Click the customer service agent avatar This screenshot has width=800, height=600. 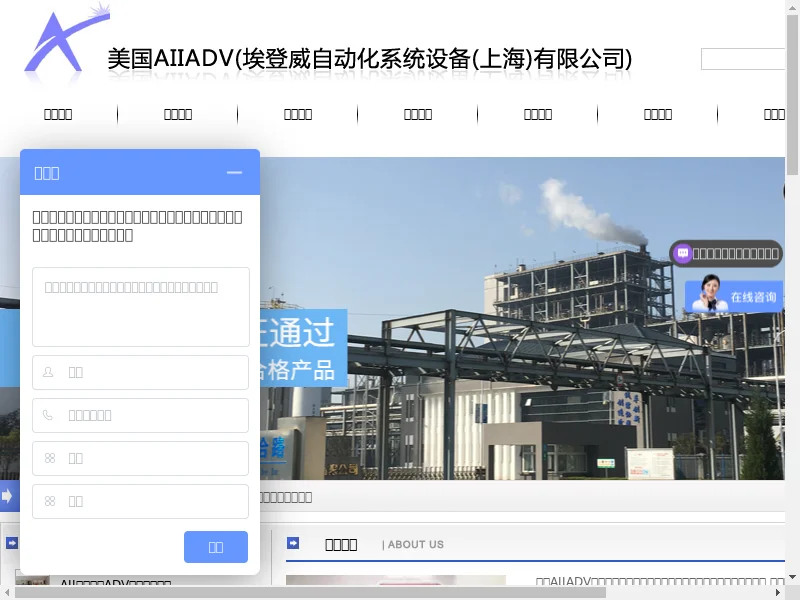(x=709, y=294)
